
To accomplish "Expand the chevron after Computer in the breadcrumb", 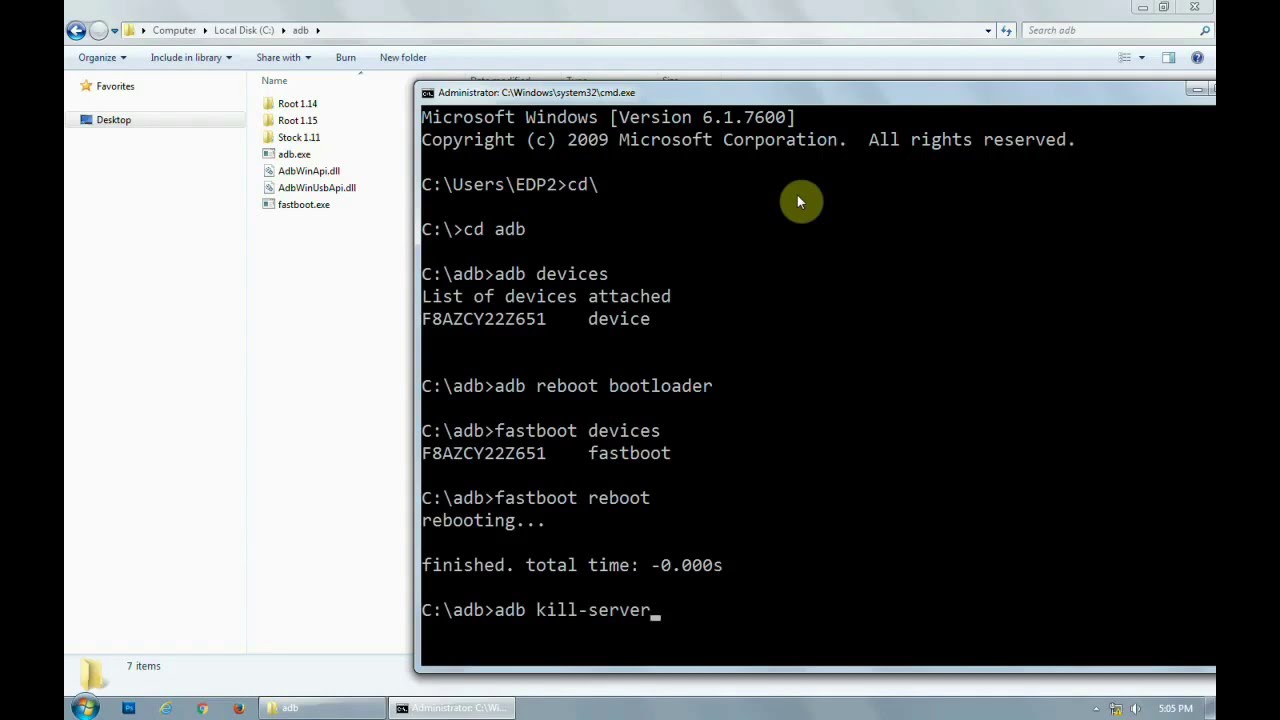I will 205,30.
